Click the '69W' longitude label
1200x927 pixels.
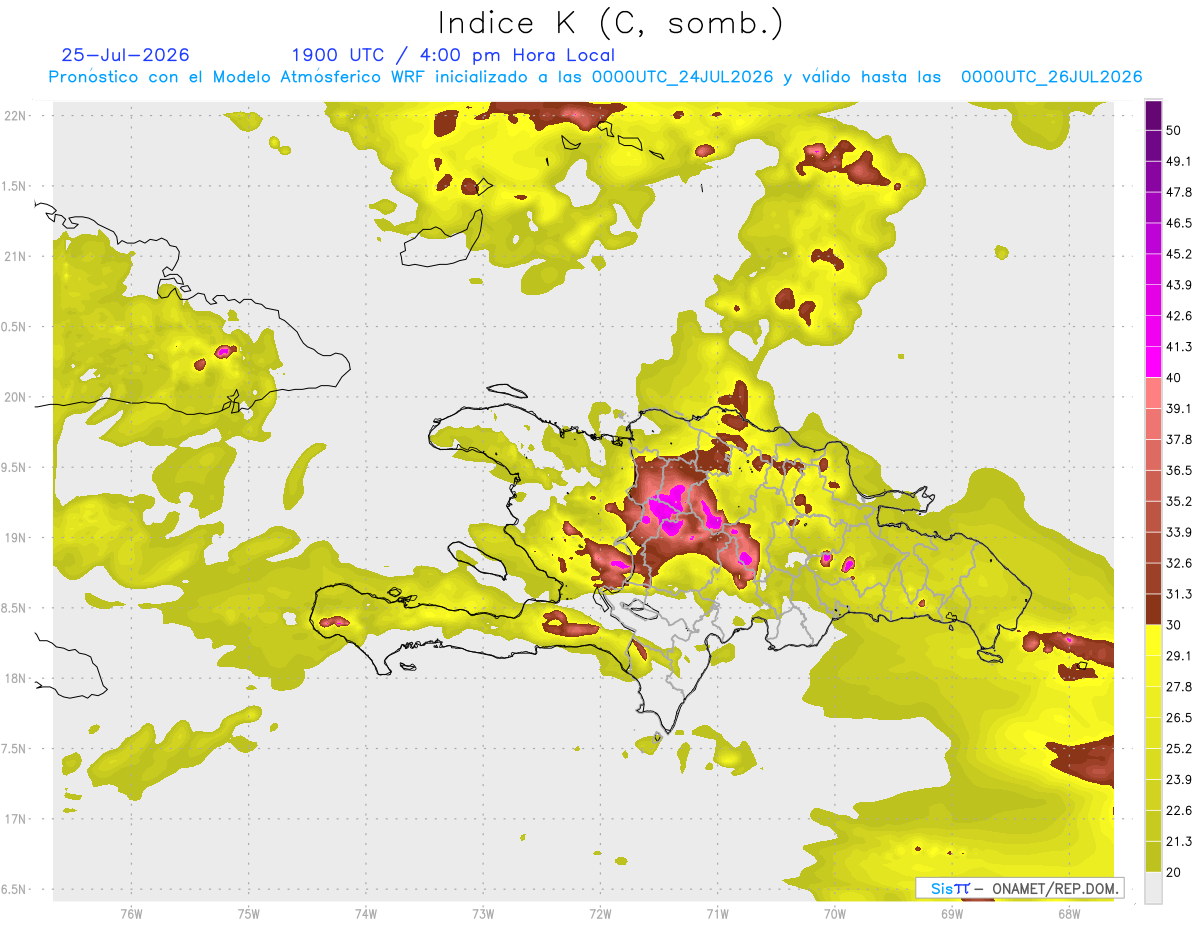952,913
